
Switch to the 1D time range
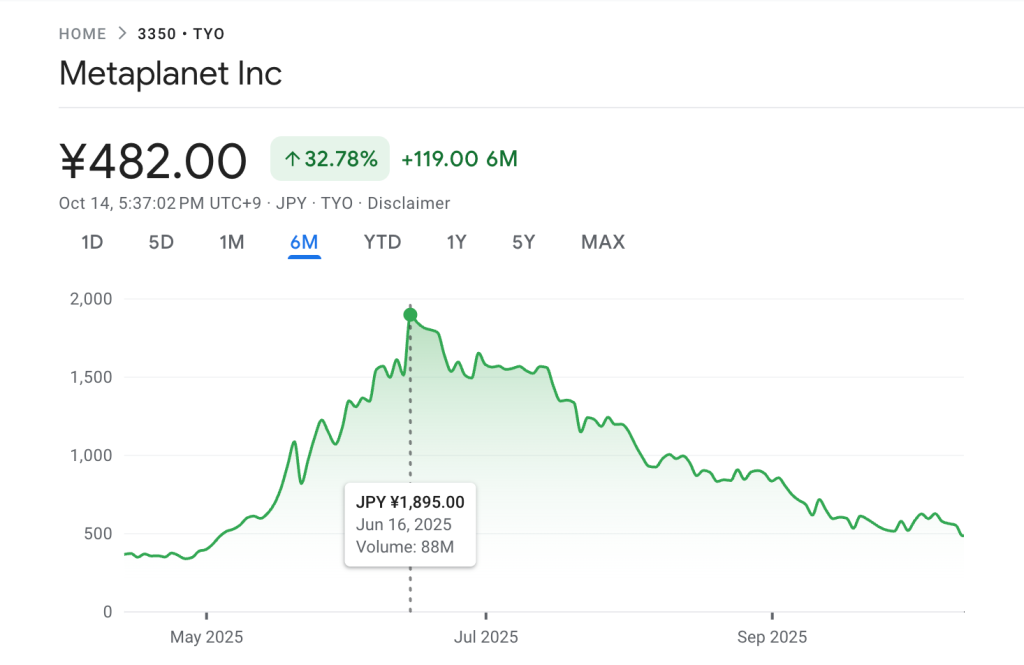tap(92, 242)
